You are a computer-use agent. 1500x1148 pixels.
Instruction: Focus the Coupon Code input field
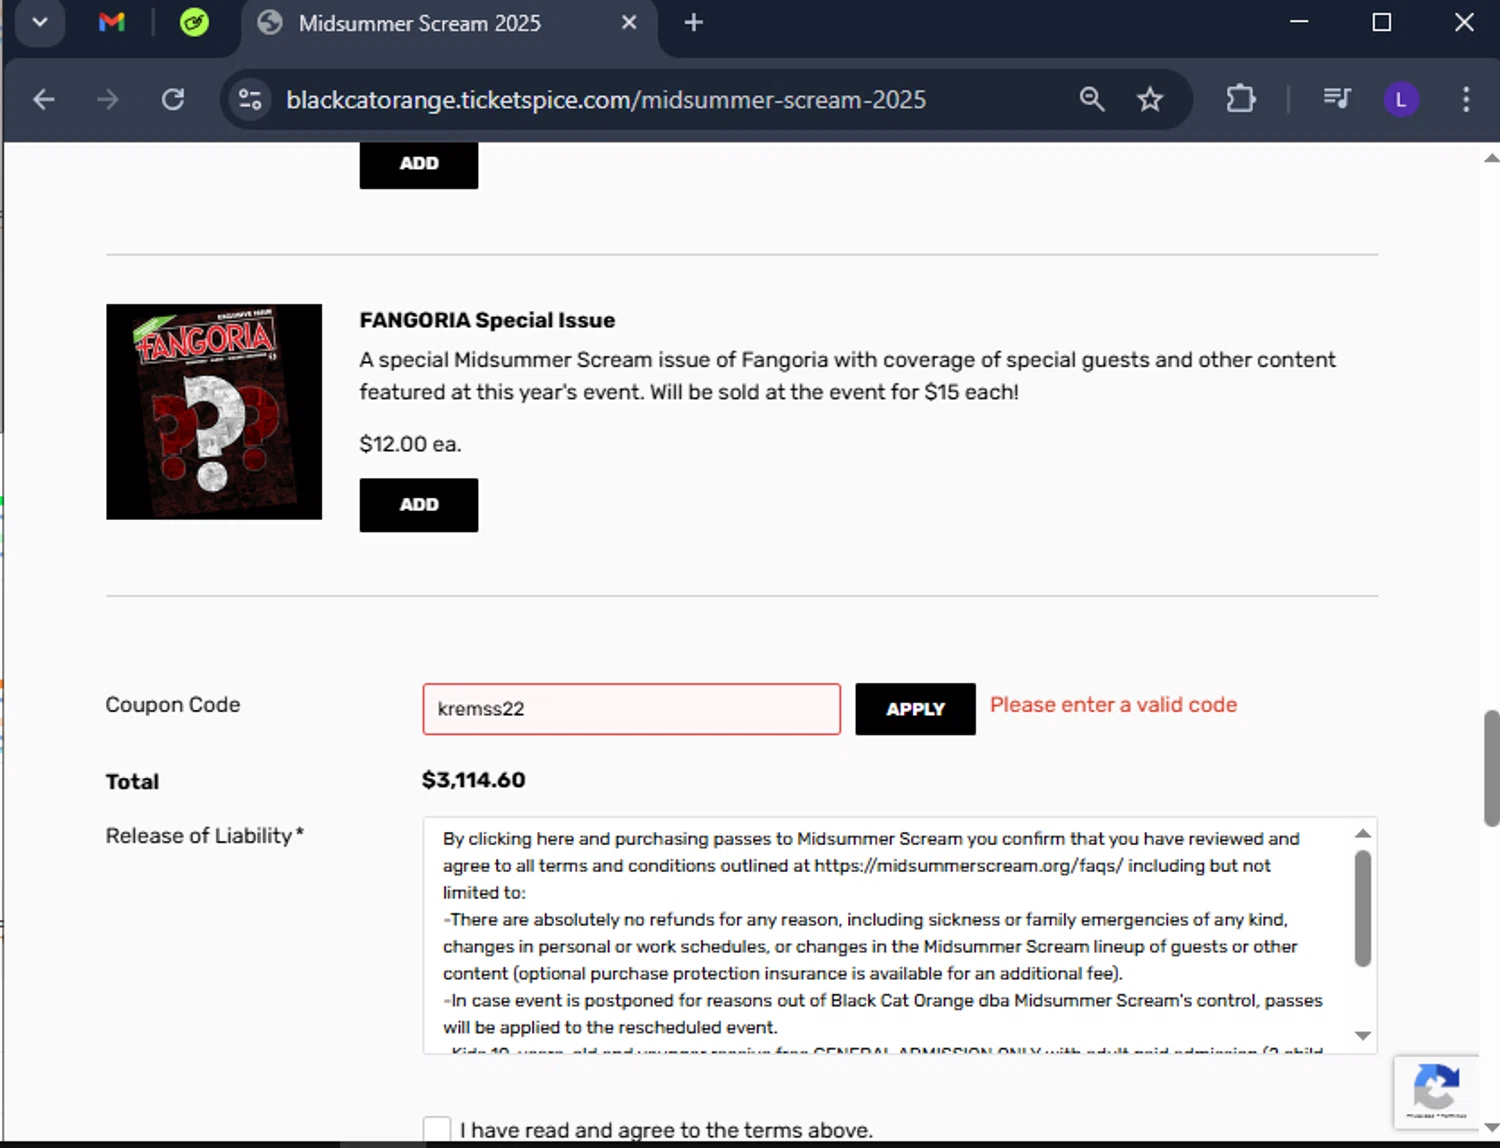click(x=631, y=709)
